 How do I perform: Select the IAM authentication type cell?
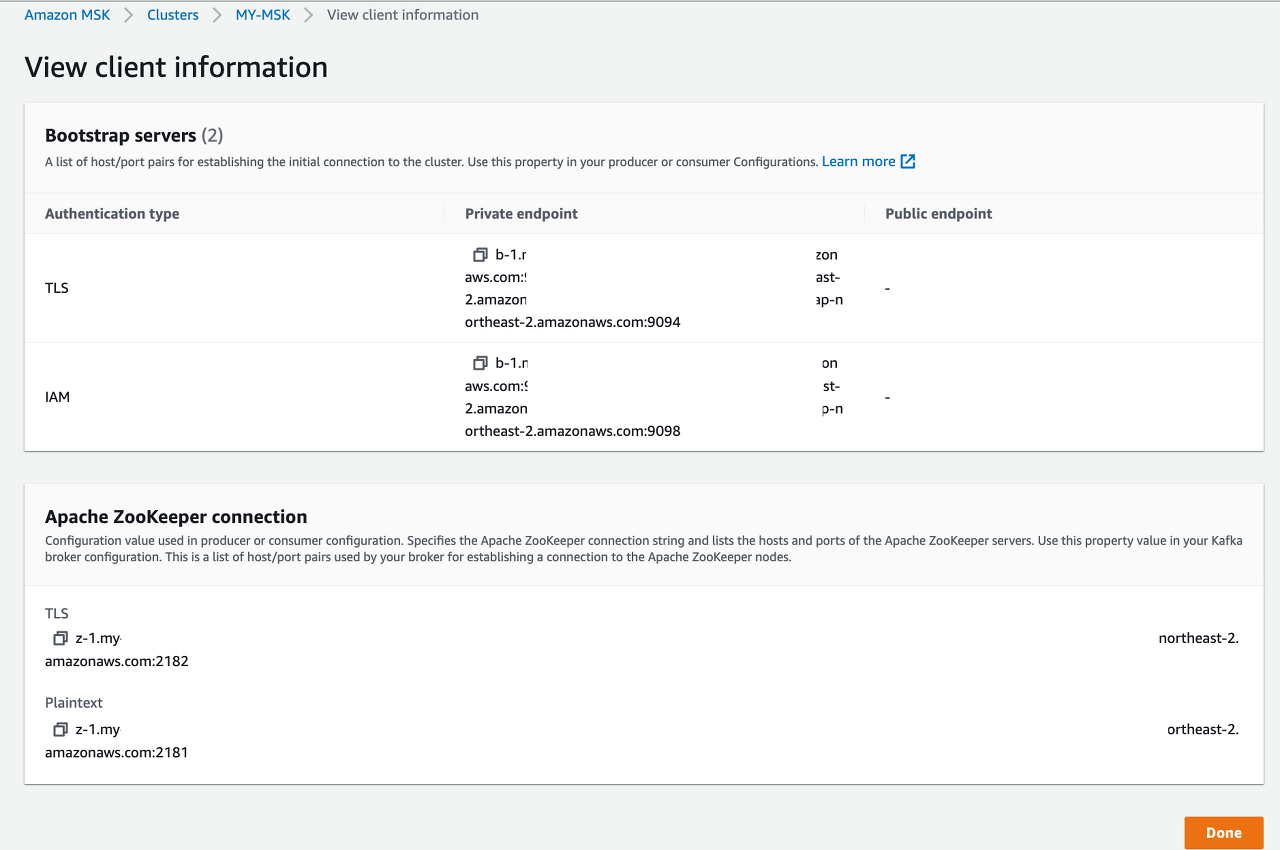coord(58,397)
